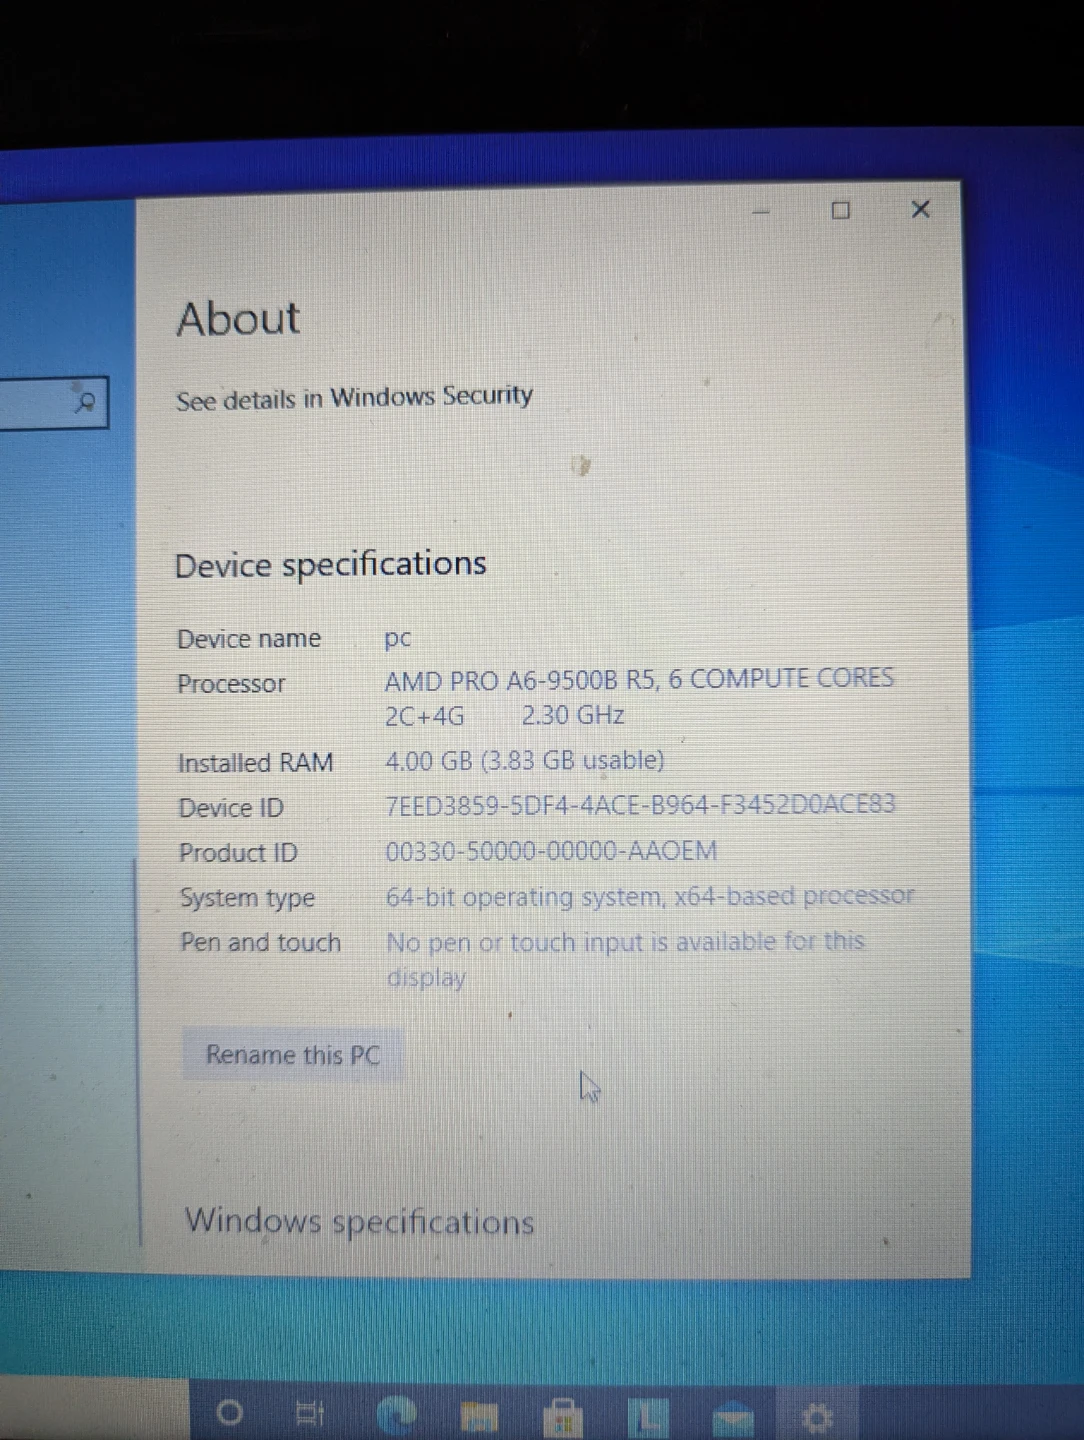The width and height of the screenshot is (1084, 1440).
Task: Click the 64-bit operating system text
Action: pyautogui.click(x=650, y=896)
